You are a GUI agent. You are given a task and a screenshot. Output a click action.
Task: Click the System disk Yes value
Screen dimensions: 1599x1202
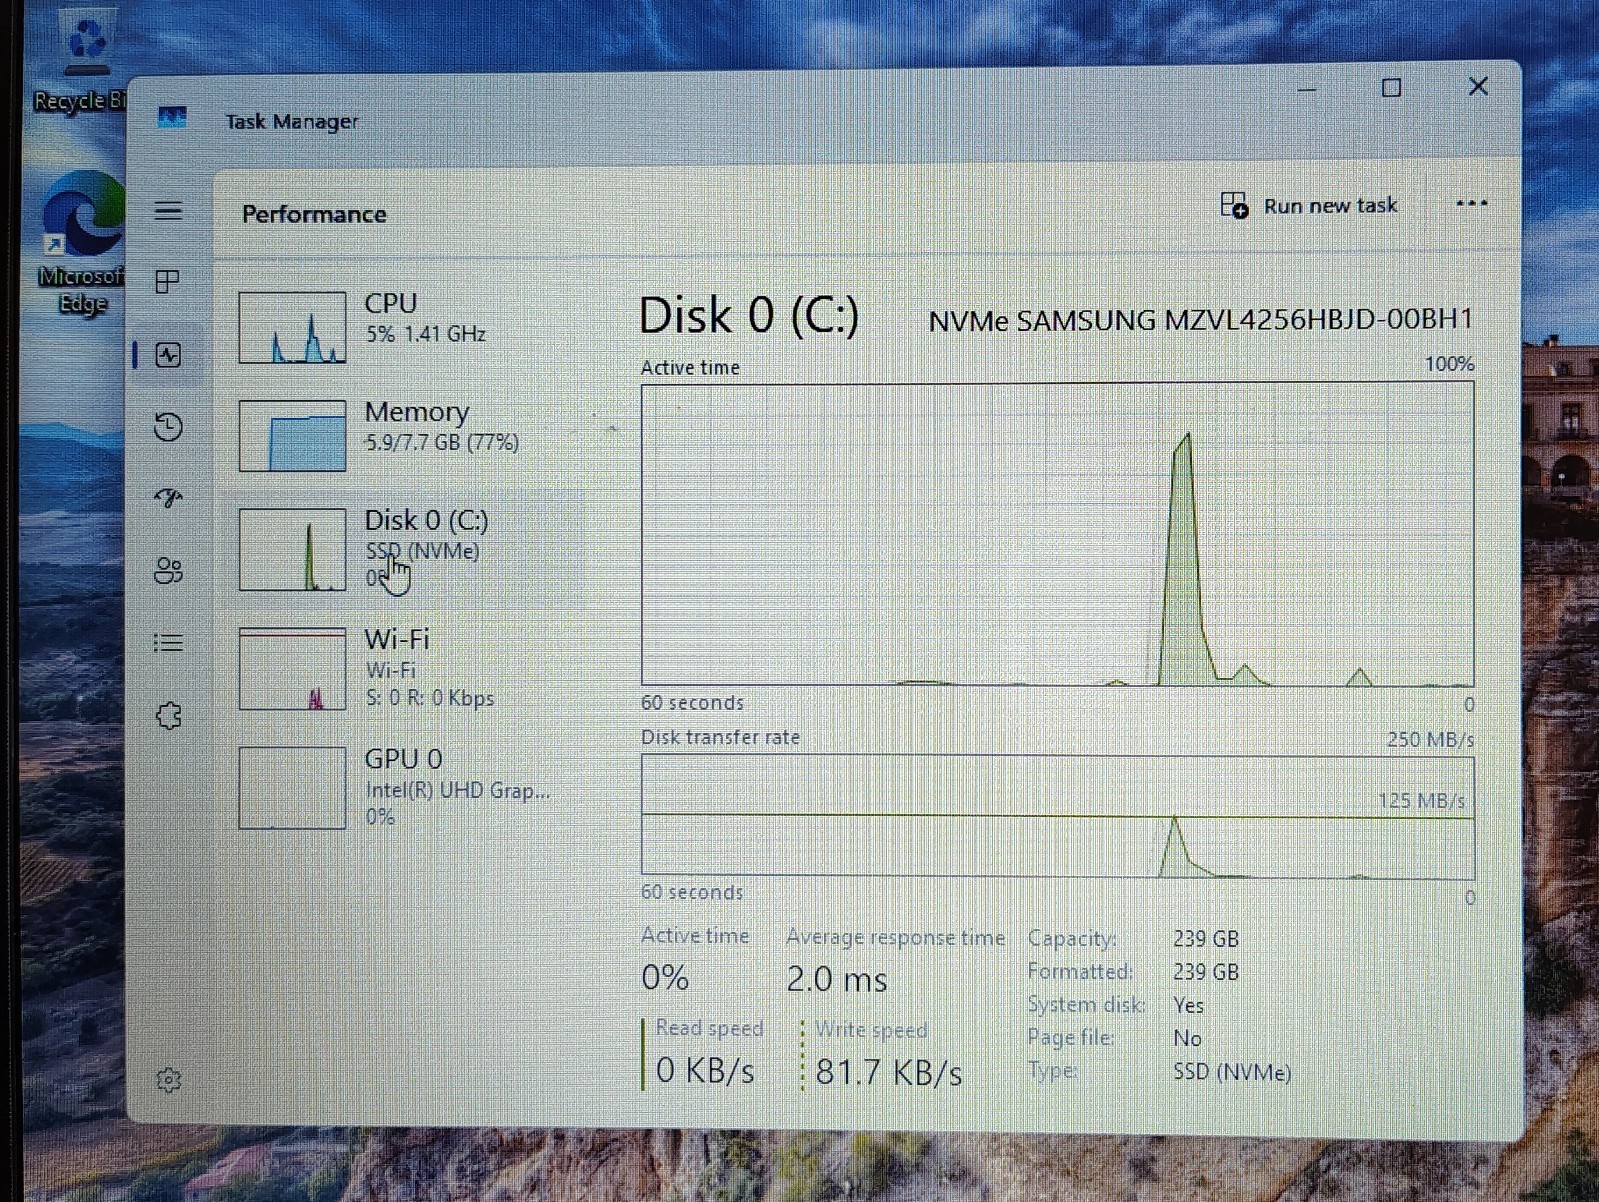1188,1004
